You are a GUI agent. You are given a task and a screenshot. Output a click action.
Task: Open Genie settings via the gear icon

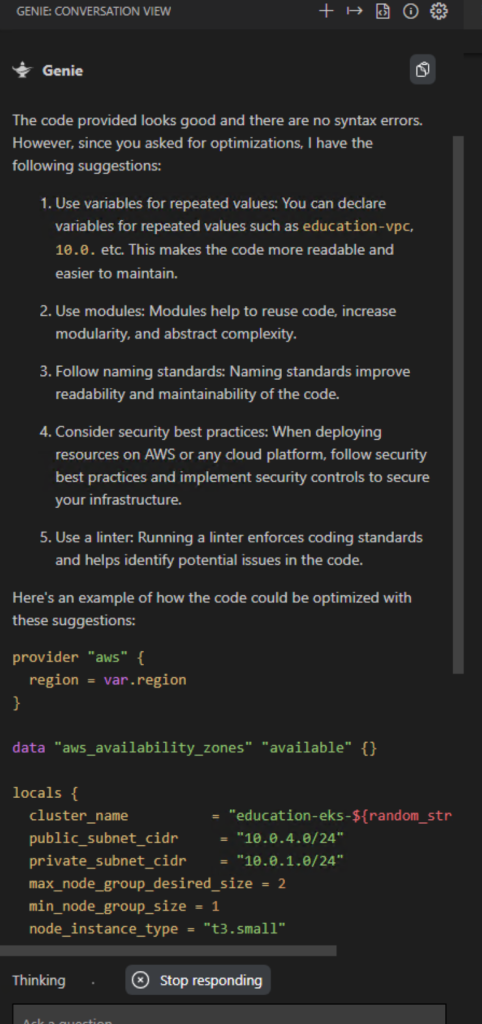tap(439, 11)
